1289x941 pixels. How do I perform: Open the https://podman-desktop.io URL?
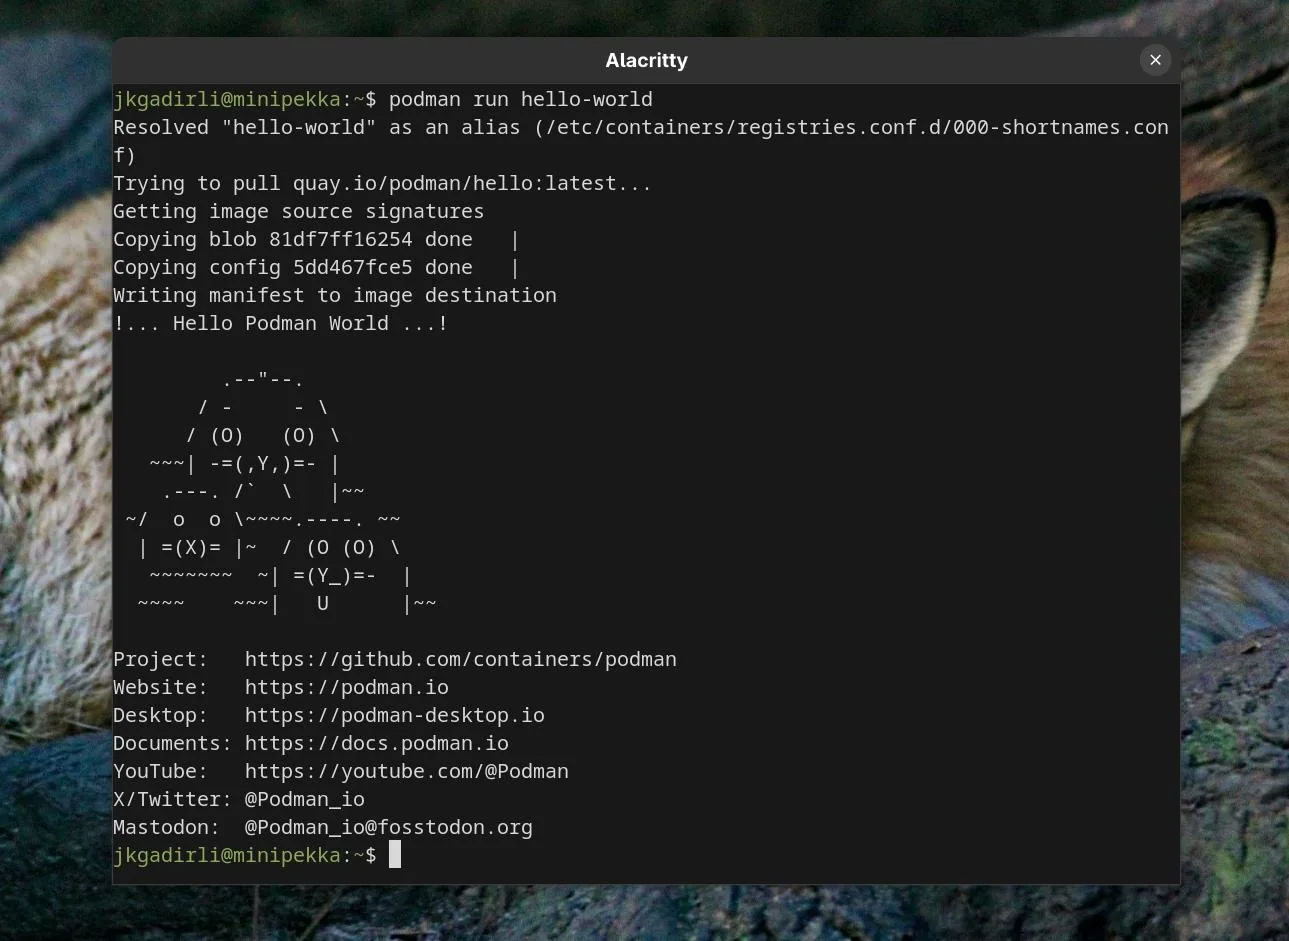[x=395, y=715]
